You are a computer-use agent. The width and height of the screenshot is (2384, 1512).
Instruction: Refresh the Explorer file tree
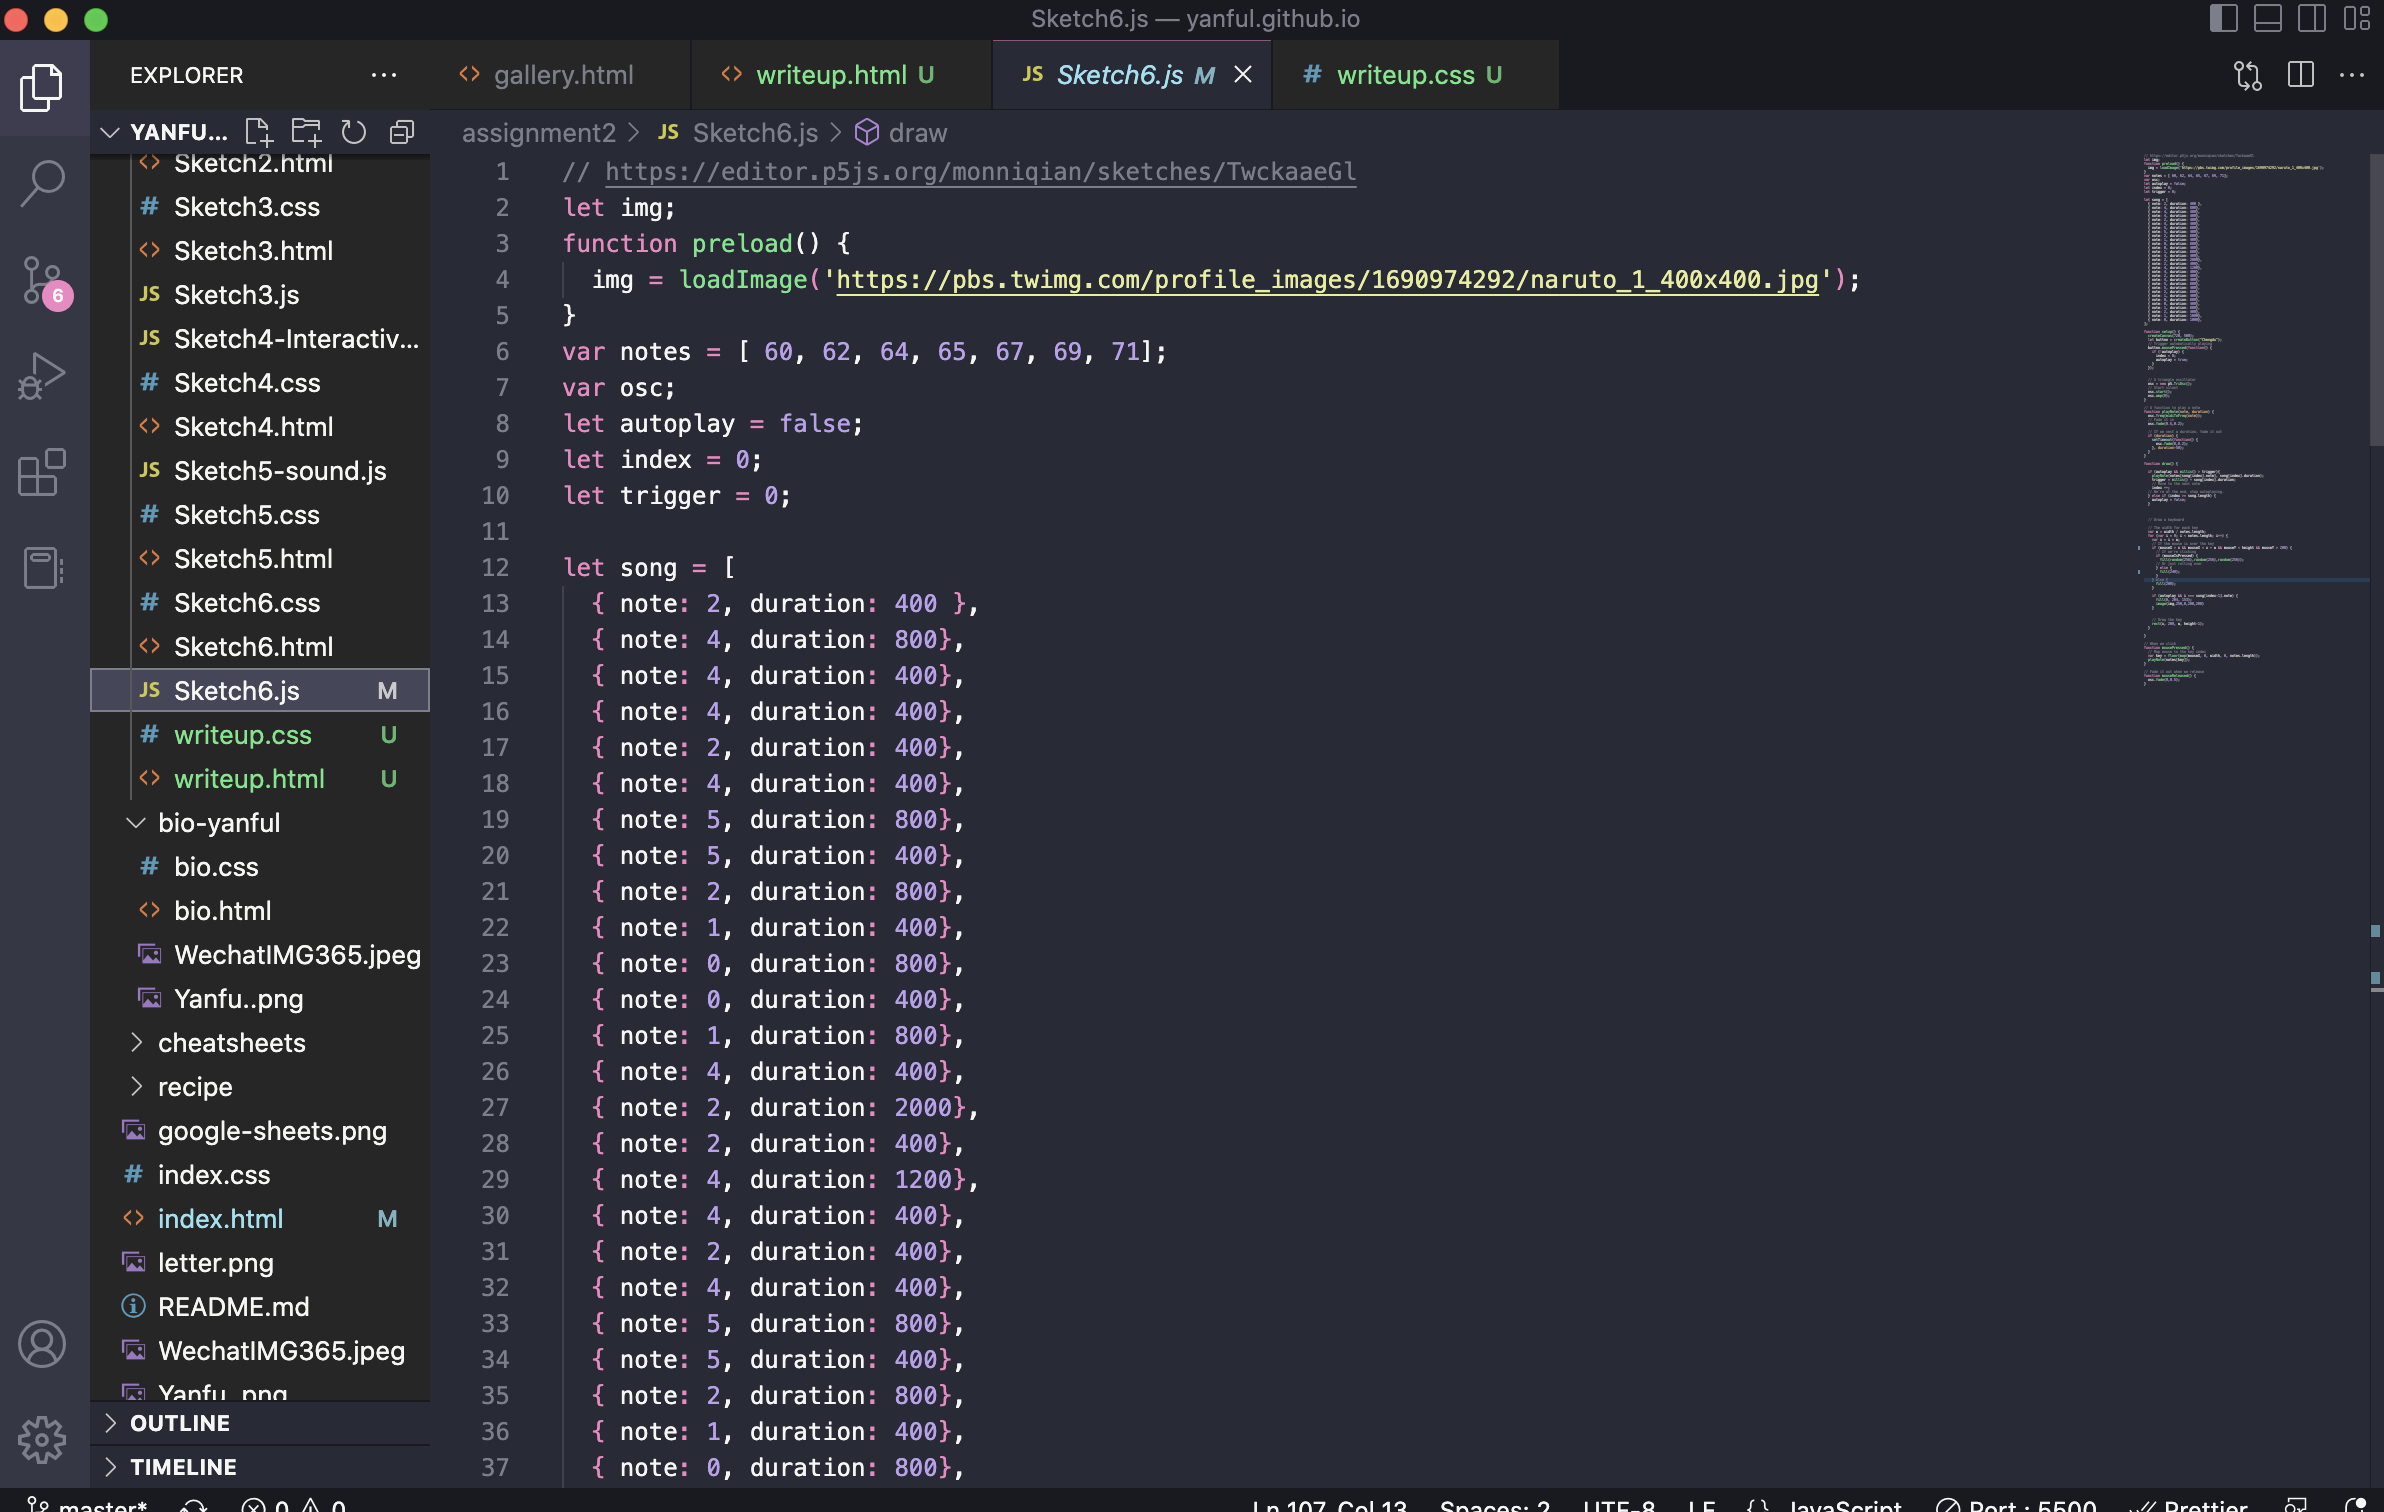[x=354, y=132]
